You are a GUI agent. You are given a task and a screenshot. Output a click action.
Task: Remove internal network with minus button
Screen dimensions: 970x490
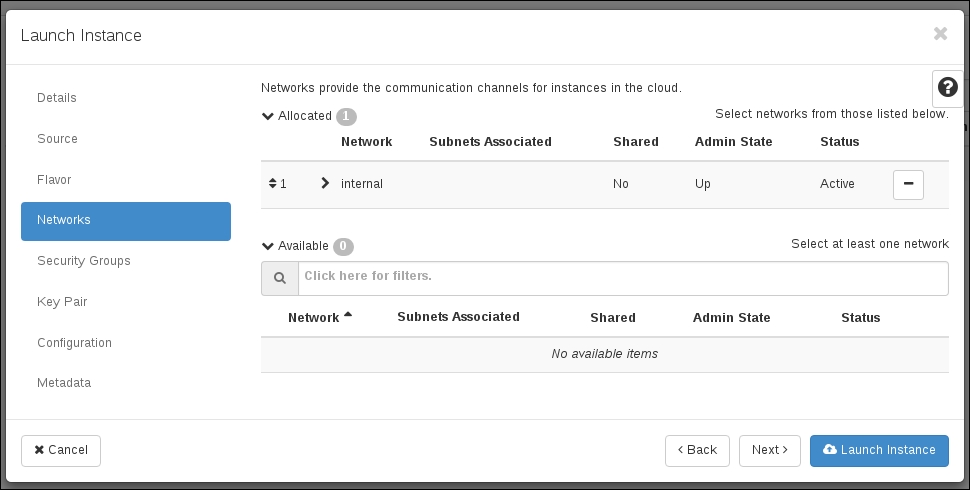907,185
